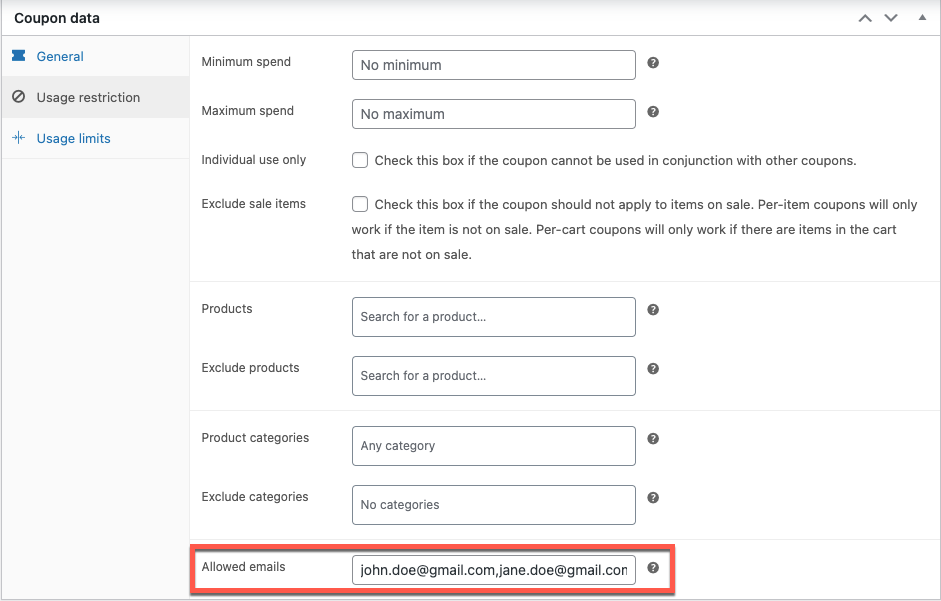Focus the Minimum spend field
The height and width of the screenshot is (601, 941).
click(493, 65)
